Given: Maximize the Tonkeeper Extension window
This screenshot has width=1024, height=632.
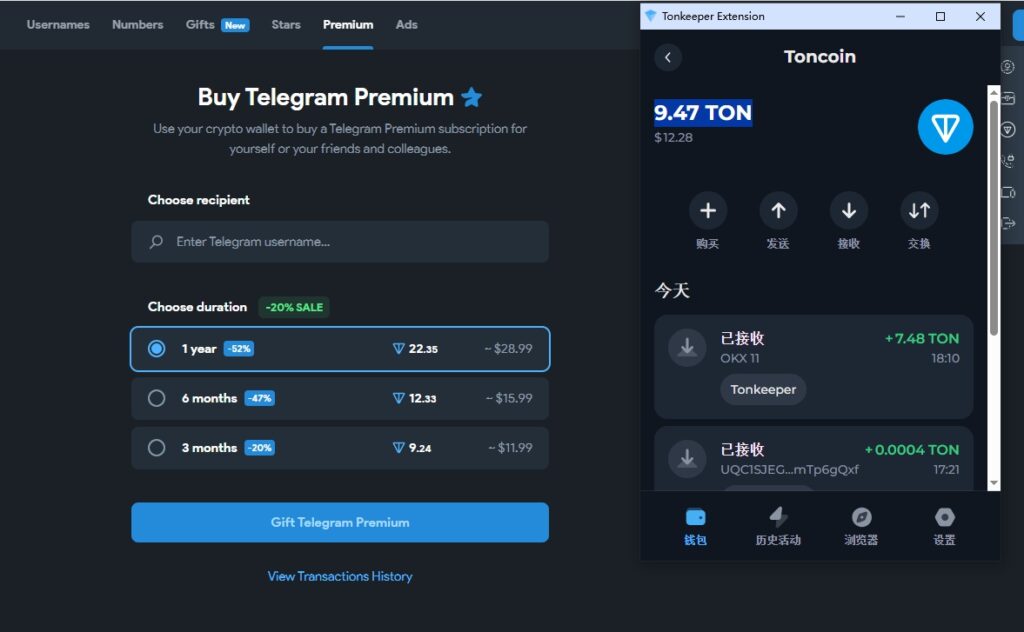Looking at the screenshot, I should [x=940, y=16].
